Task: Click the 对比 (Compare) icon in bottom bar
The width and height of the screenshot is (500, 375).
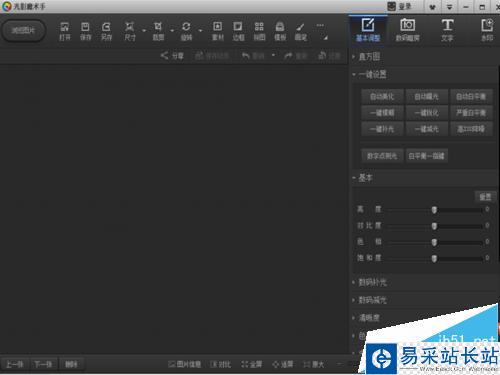Action: click(221, 364)
